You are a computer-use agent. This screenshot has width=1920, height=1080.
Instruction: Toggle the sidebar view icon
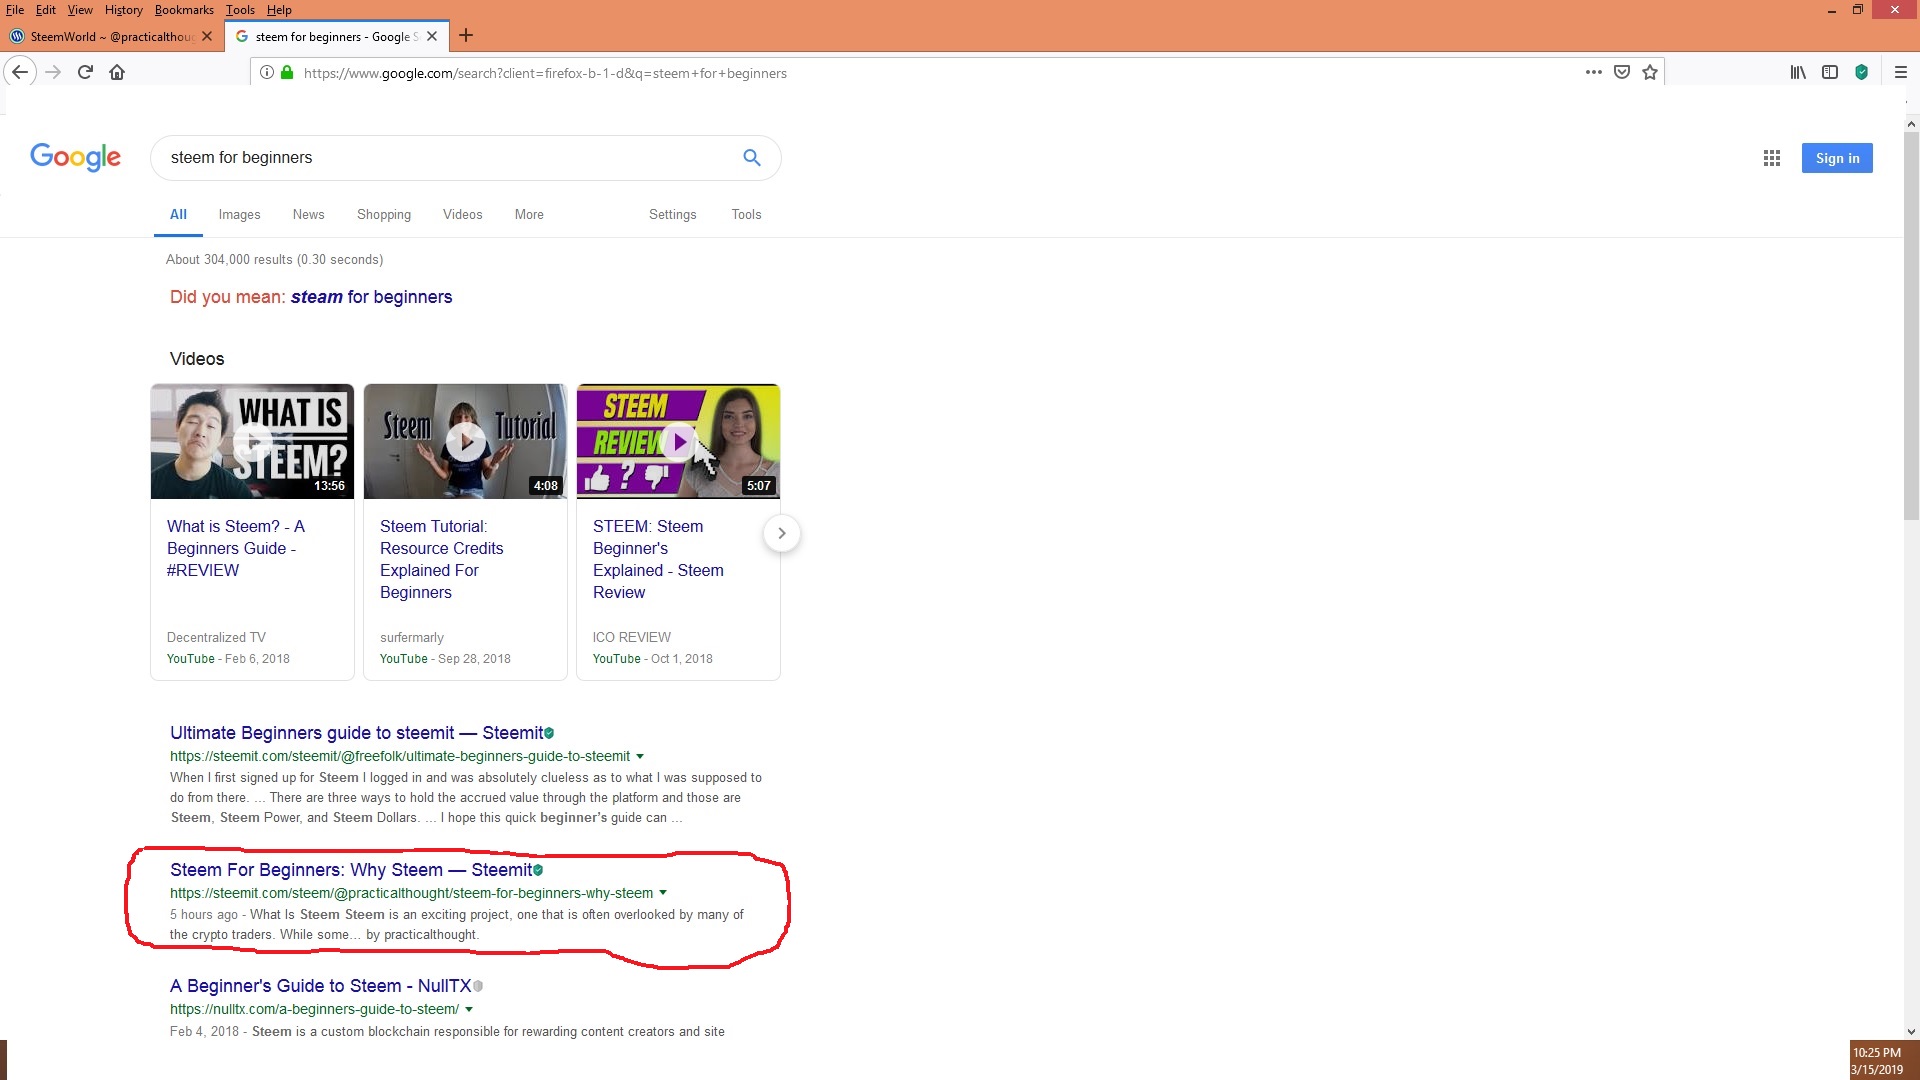[x=1830, y=72]
